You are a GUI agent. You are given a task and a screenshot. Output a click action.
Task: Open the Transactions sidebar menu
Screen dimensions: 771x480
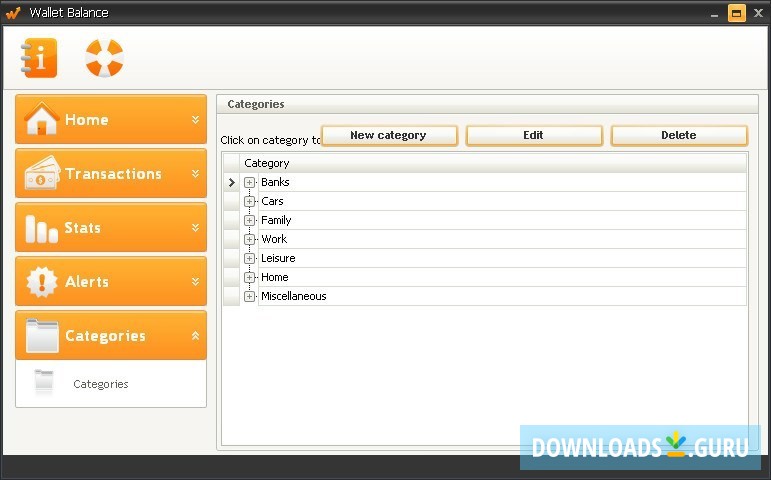coord(111,173)
